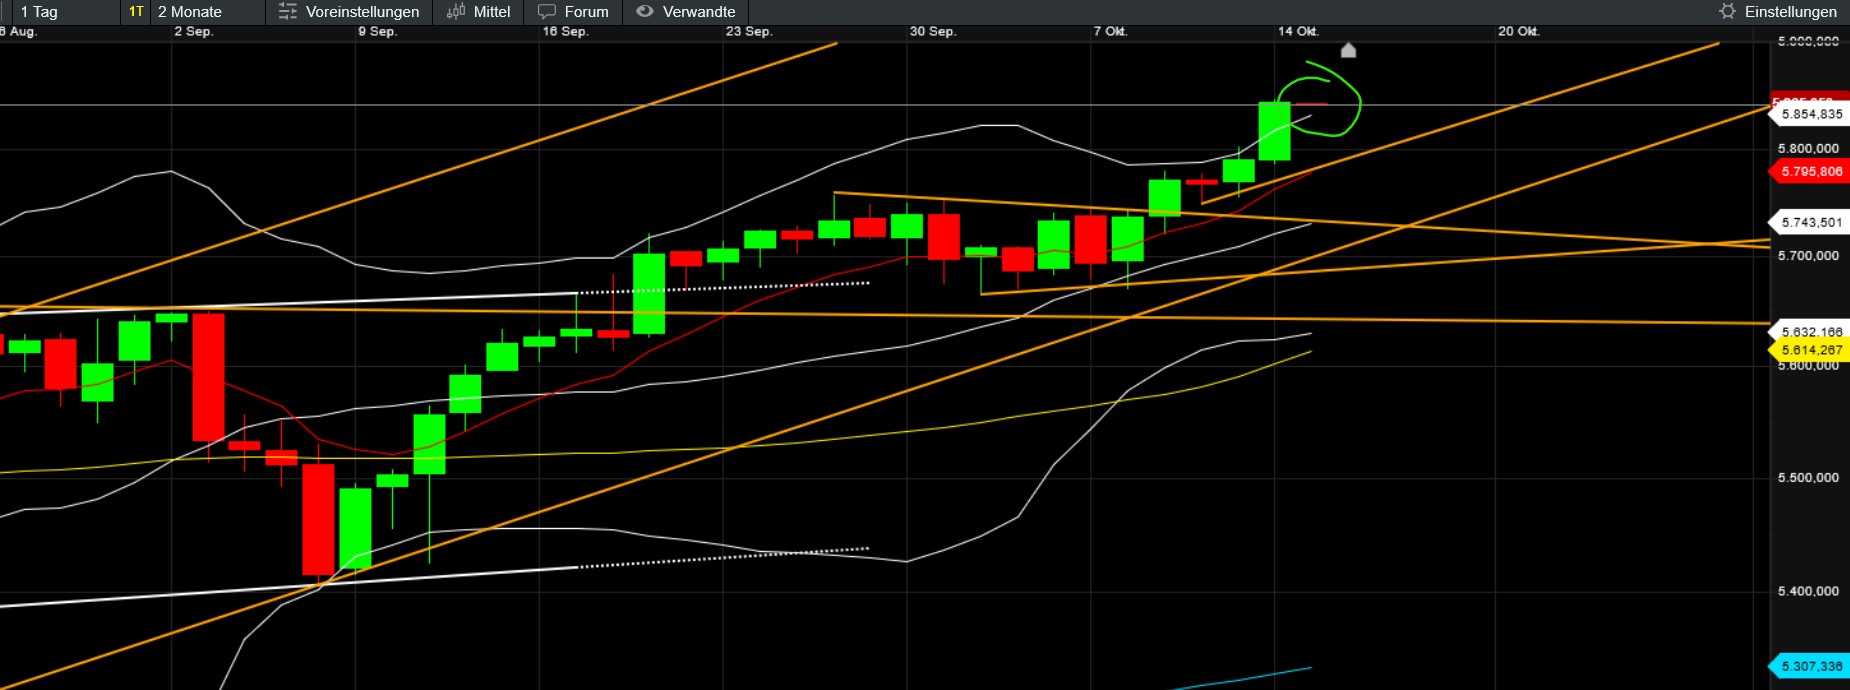Select the red 5.795,806 price label
Image resolution: width=1850 pixels, height=690 pixels.
[x=1810, y=172]
